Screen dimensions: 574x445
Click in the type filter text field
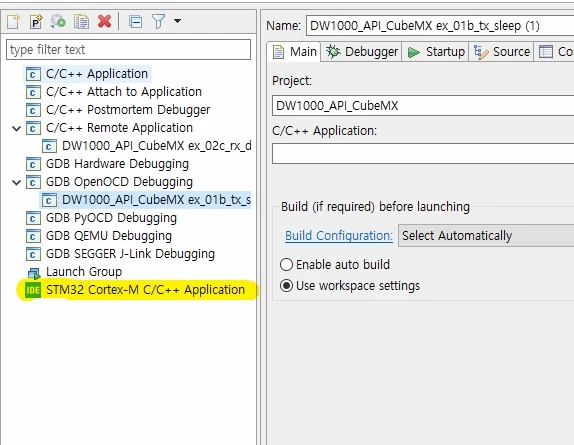pyautogui.click(x=128, y=49)
